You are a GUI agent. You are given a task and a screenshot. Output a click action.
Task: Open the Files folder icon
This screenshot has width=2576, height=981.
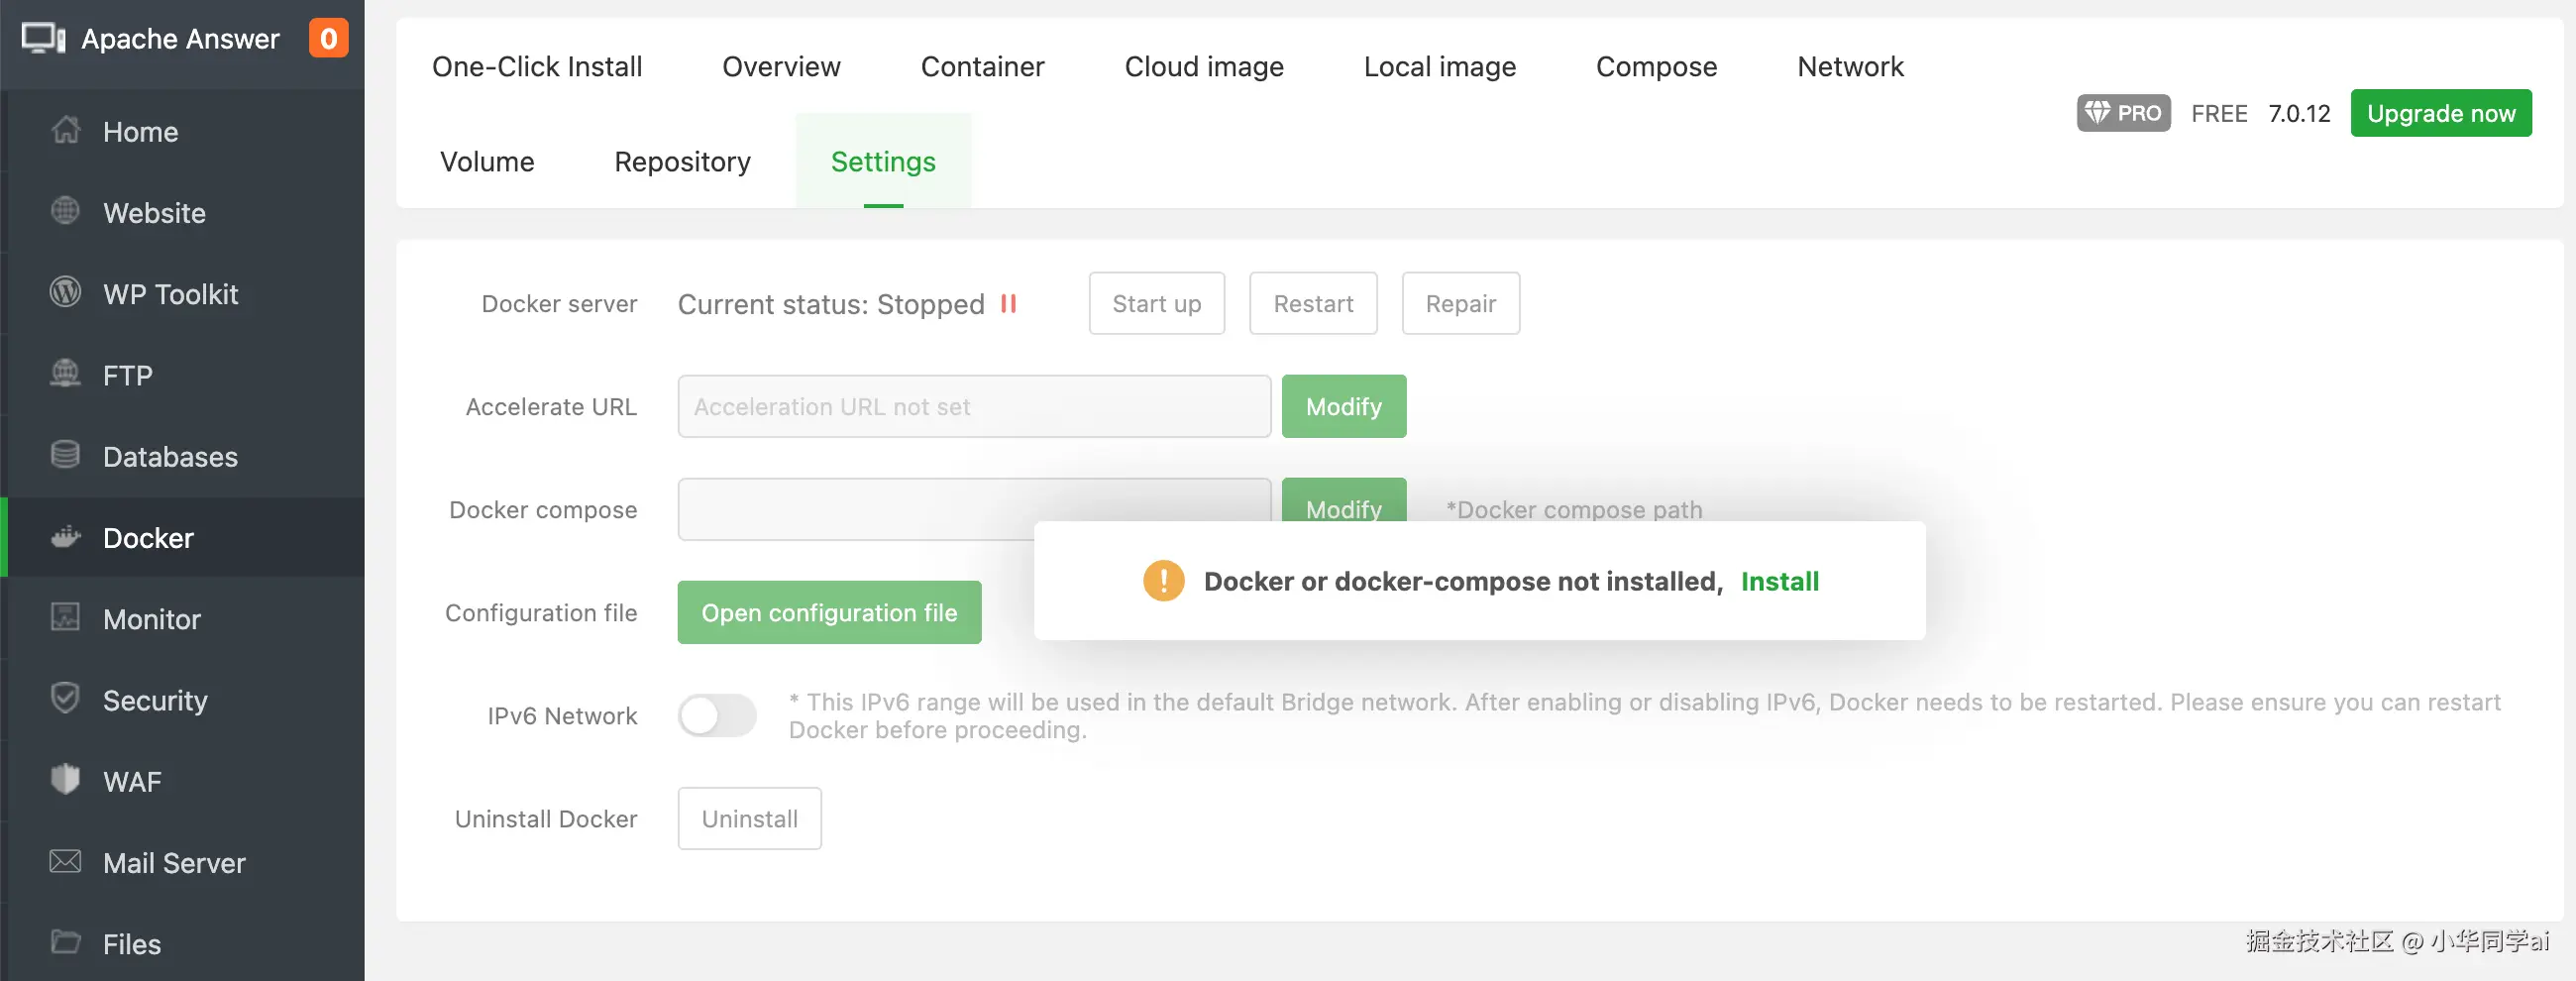tap(65, 943)
